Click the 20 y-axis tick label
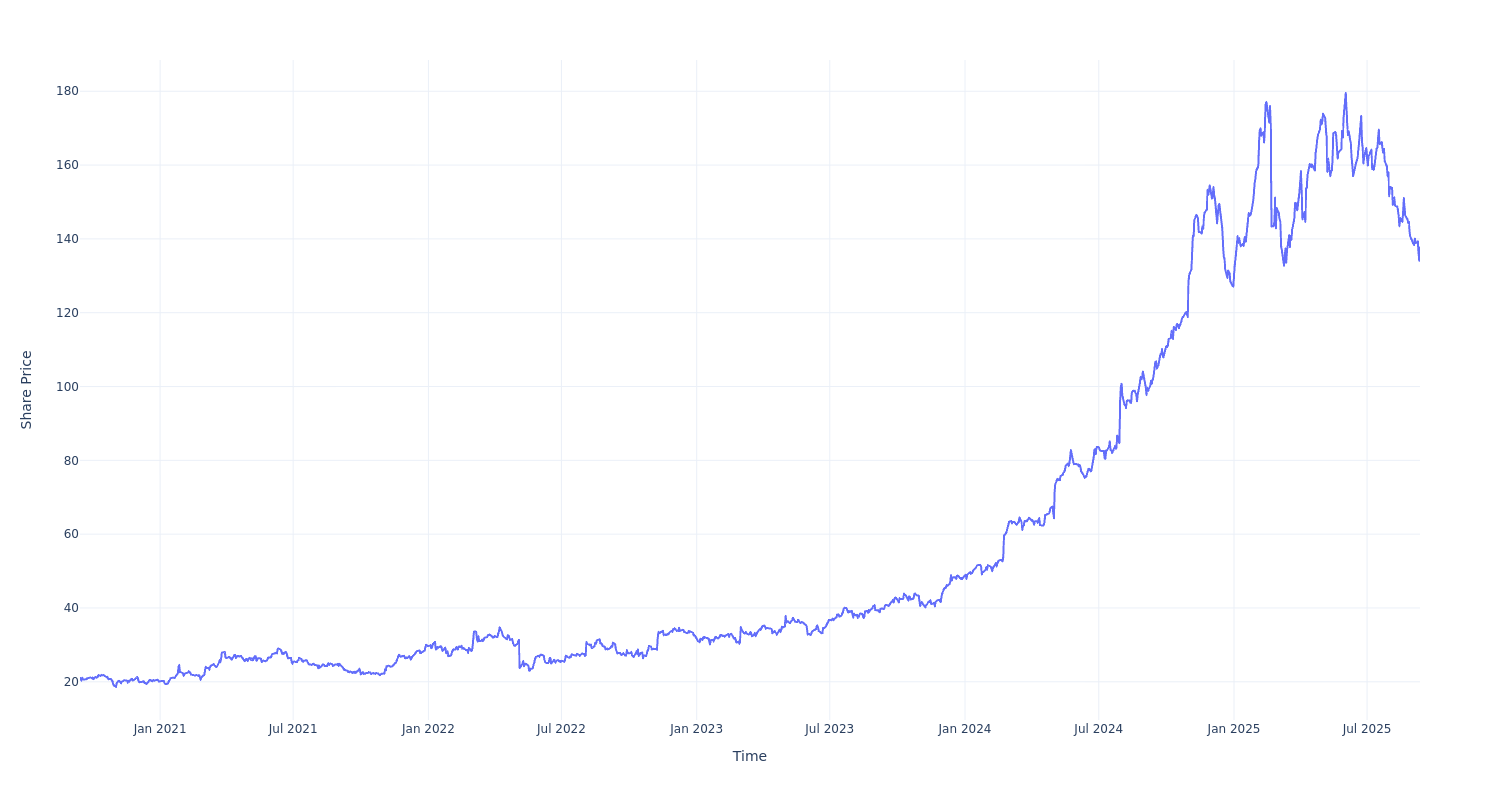This screenshot has width=1500, height=800. coord(71,682)
